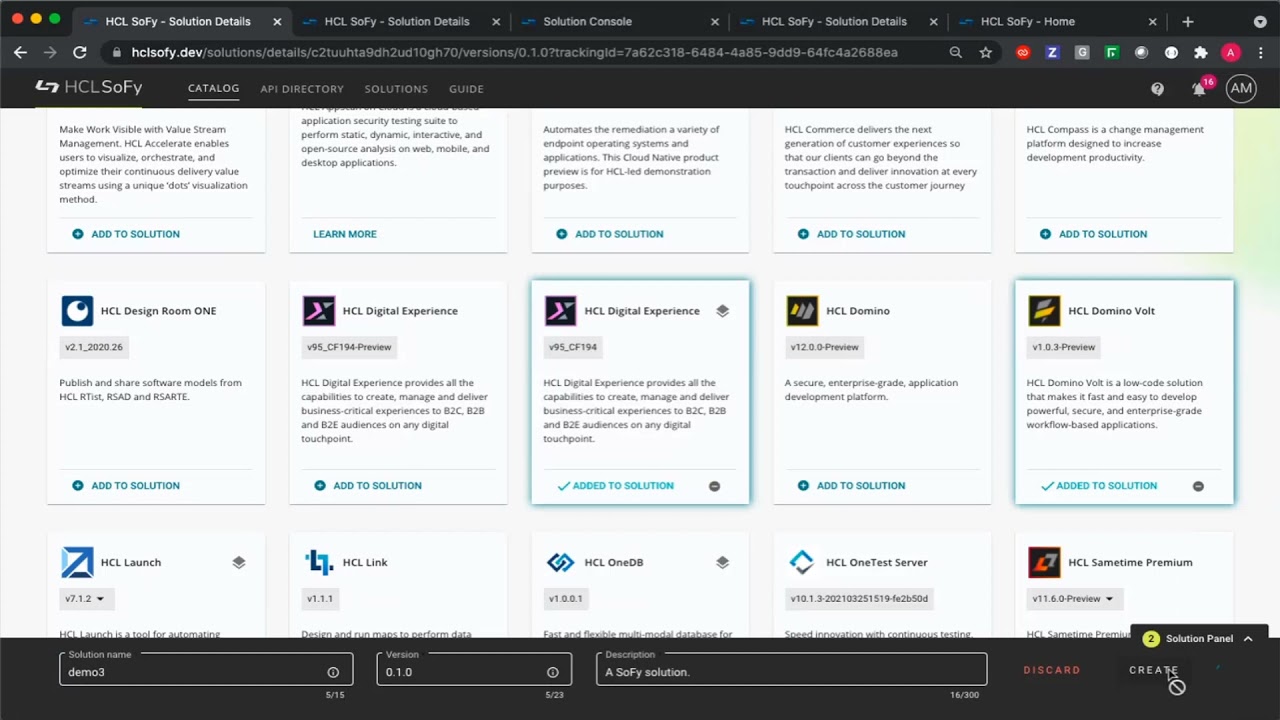Image resolution: width=1280 pixels, height=720 pixels.
Task: Click the browser back arrow
Action: pyautogui.click(x=20, y=52)
